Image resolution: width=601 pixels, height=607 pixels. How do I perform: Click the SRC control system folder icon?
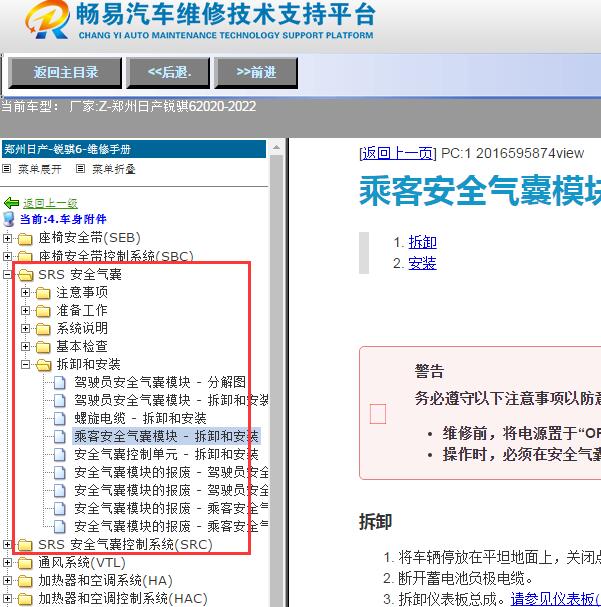25,545
